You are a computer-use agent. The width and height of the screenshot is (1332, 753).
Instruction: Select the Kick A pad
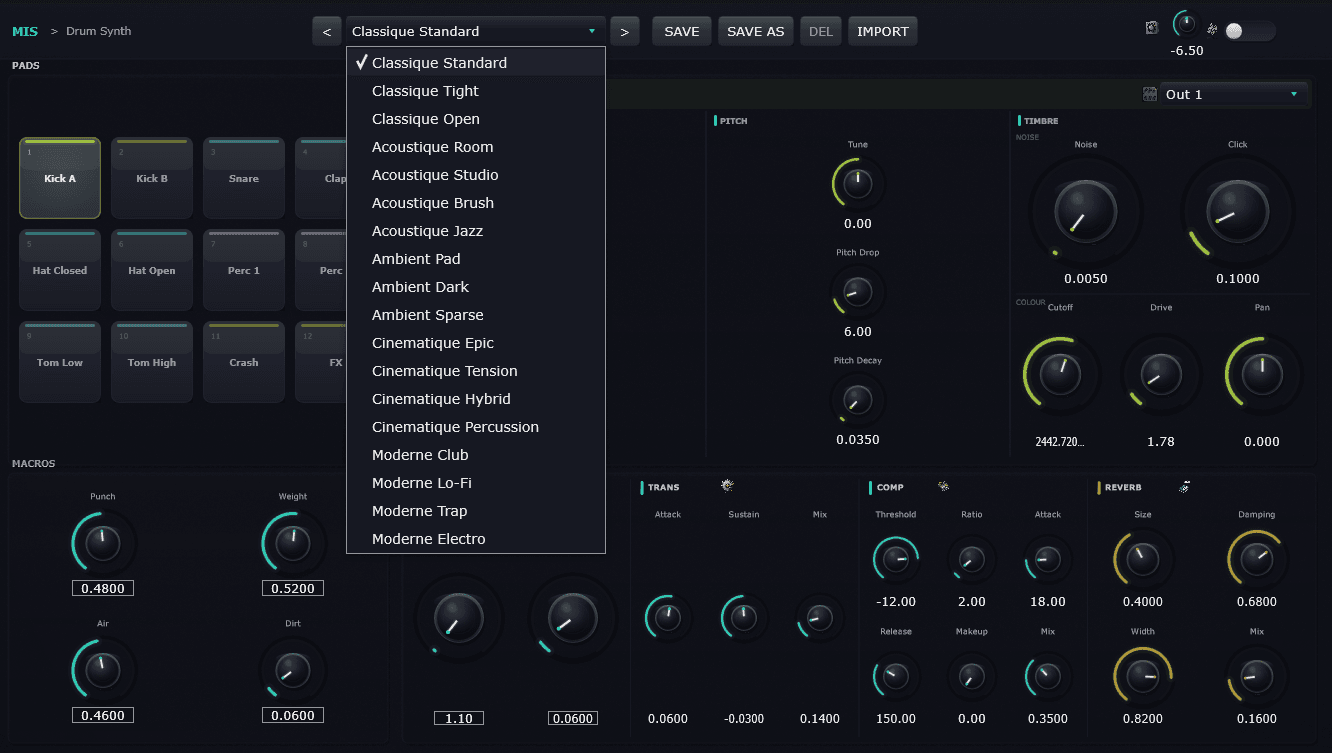tap(60, 178)
